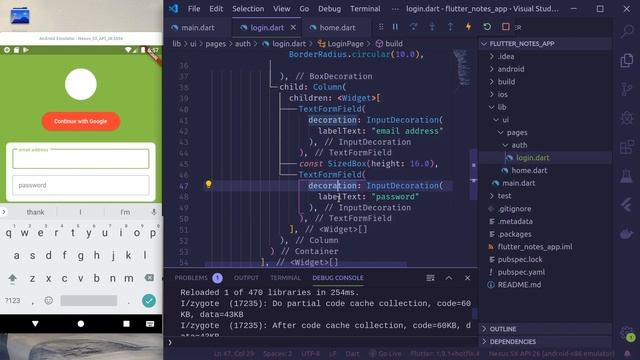The width and height of the screenshot is (640, 360).
Task: Click the lightbulb quick-fix icon
Action: click(209, 184)
